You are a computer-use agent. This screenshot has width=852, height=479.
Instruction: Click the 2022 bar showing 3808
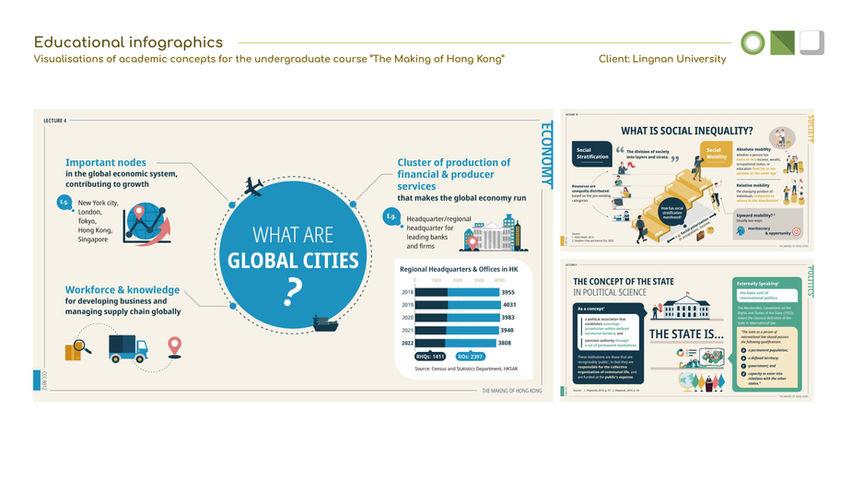click(x=455, y=343)
